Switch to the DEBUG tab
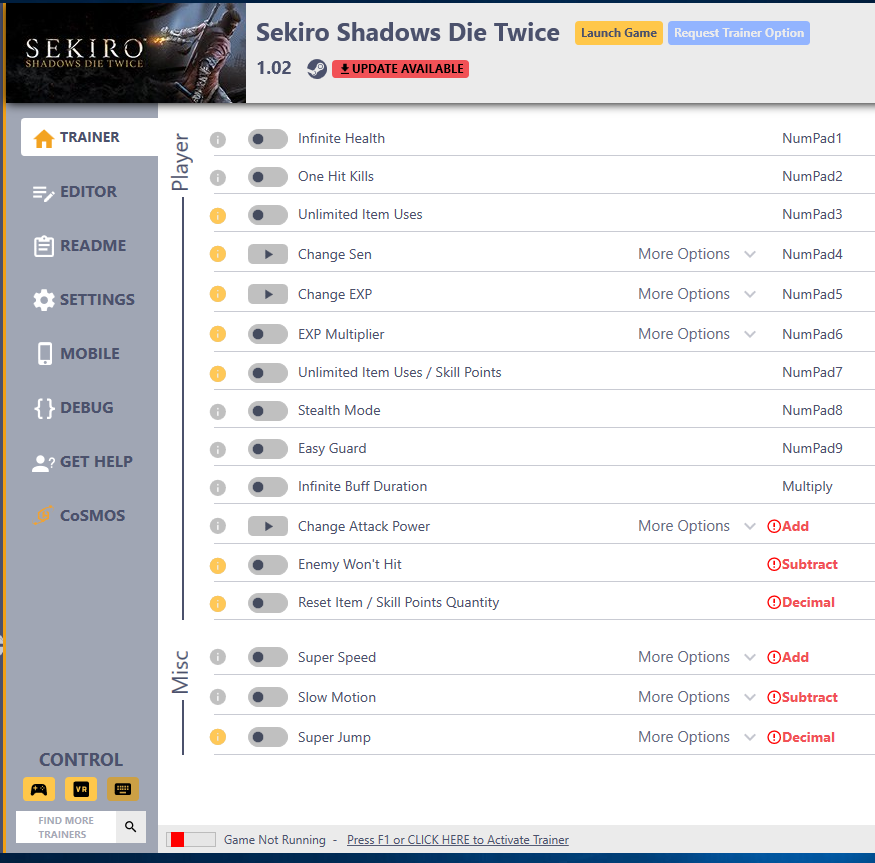 pos(74,408)
